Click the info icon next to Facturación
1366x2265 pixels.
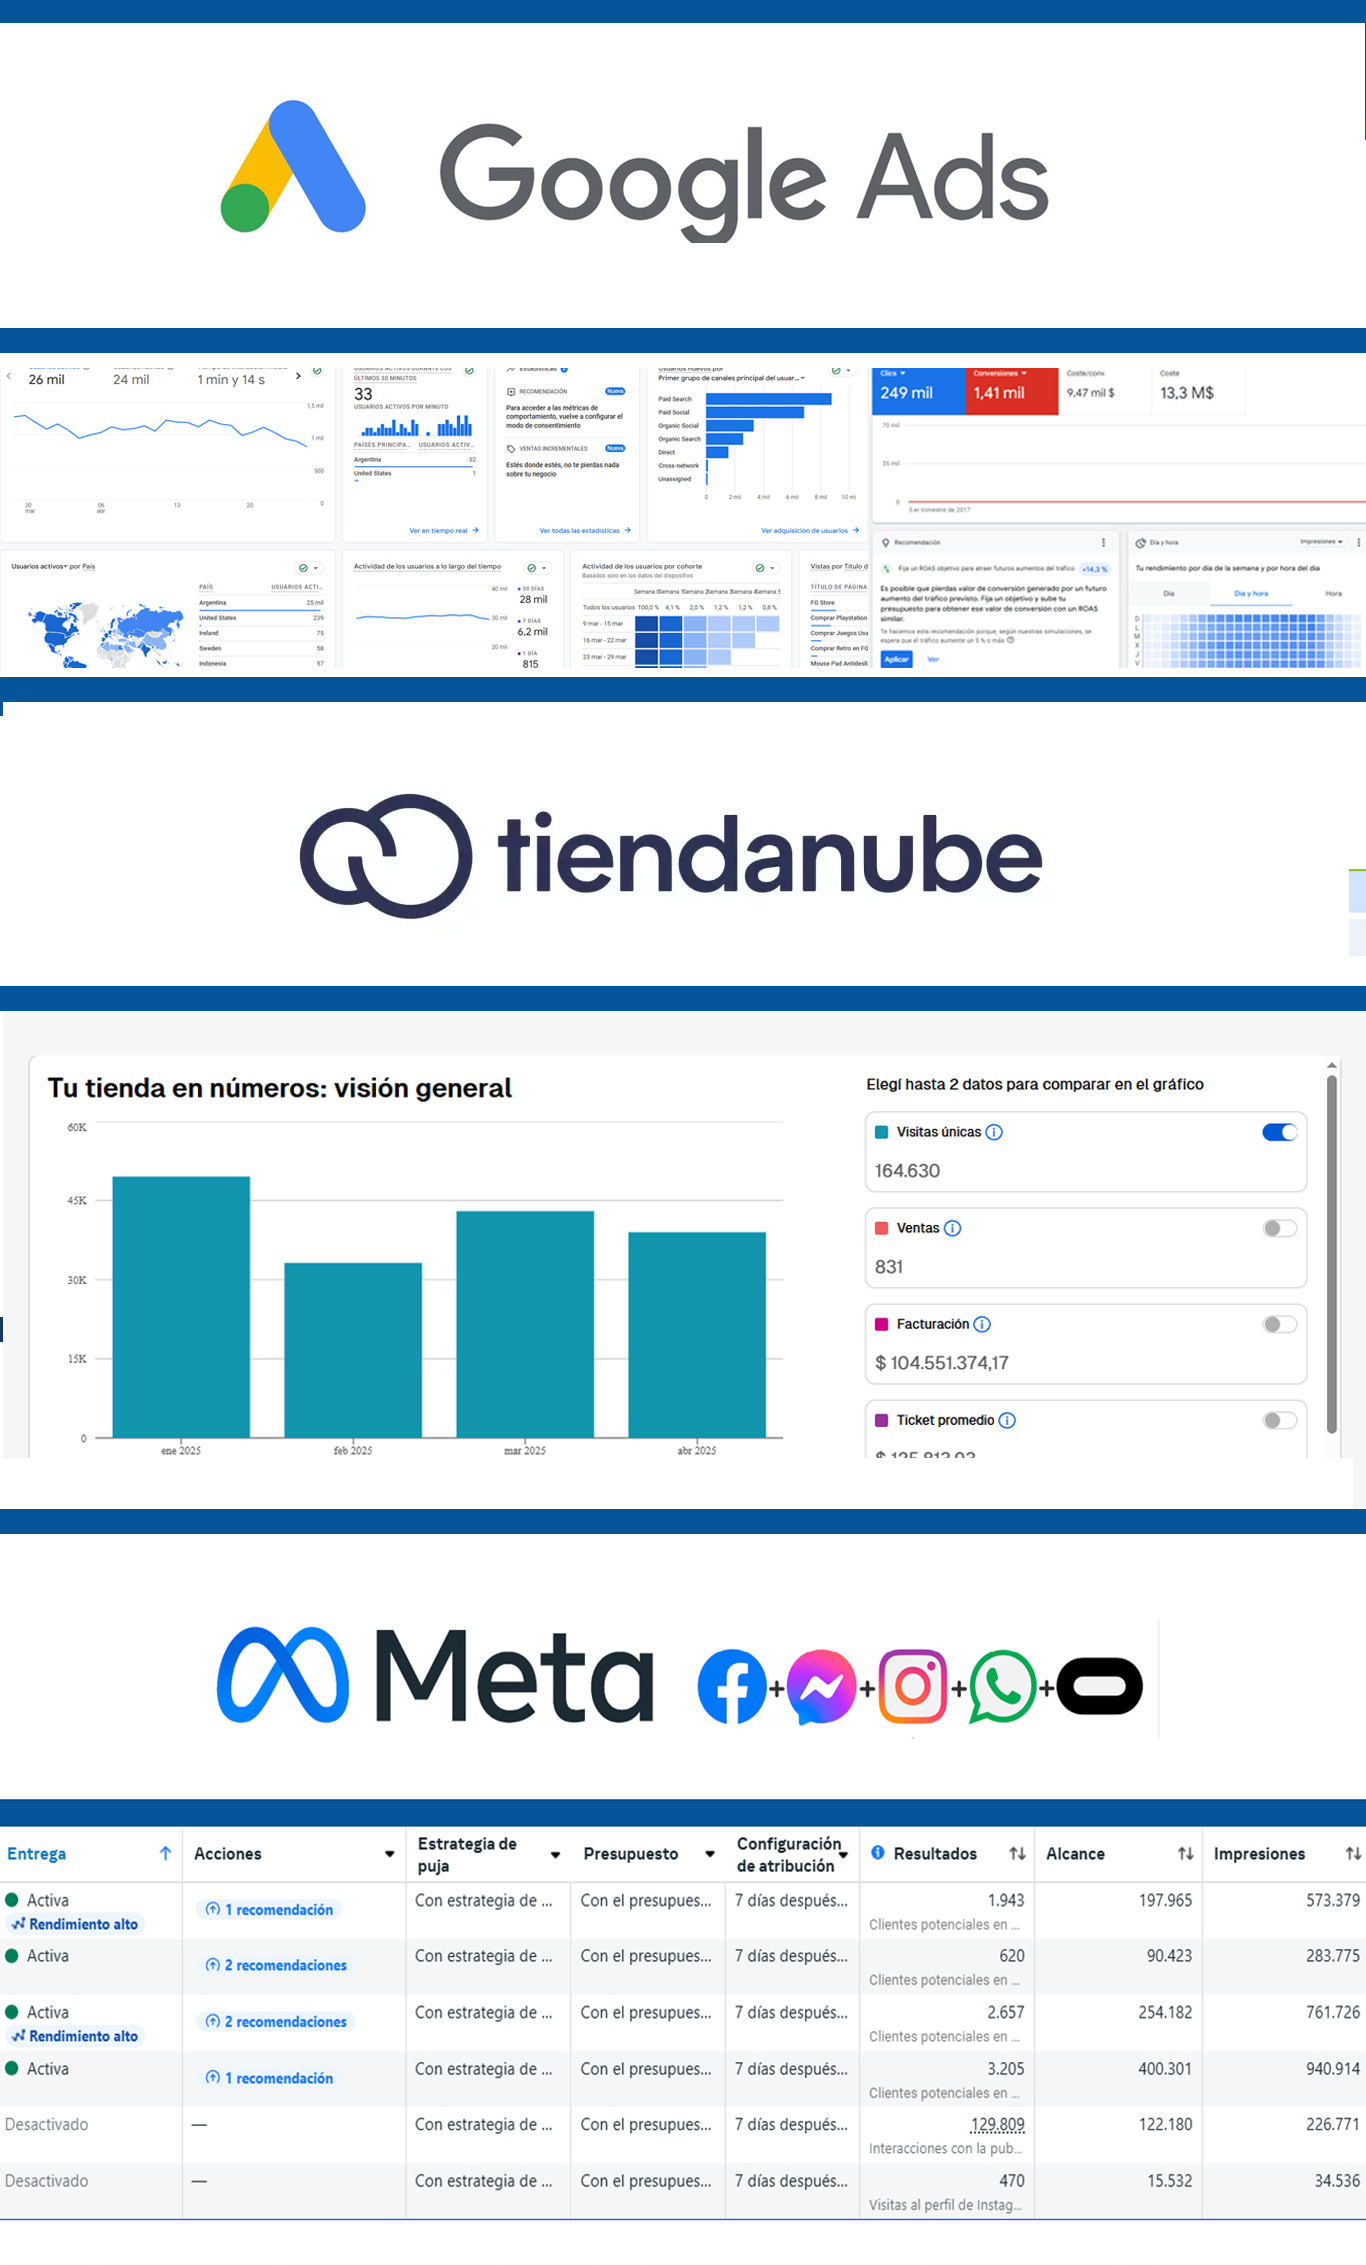click(982, 1324)
